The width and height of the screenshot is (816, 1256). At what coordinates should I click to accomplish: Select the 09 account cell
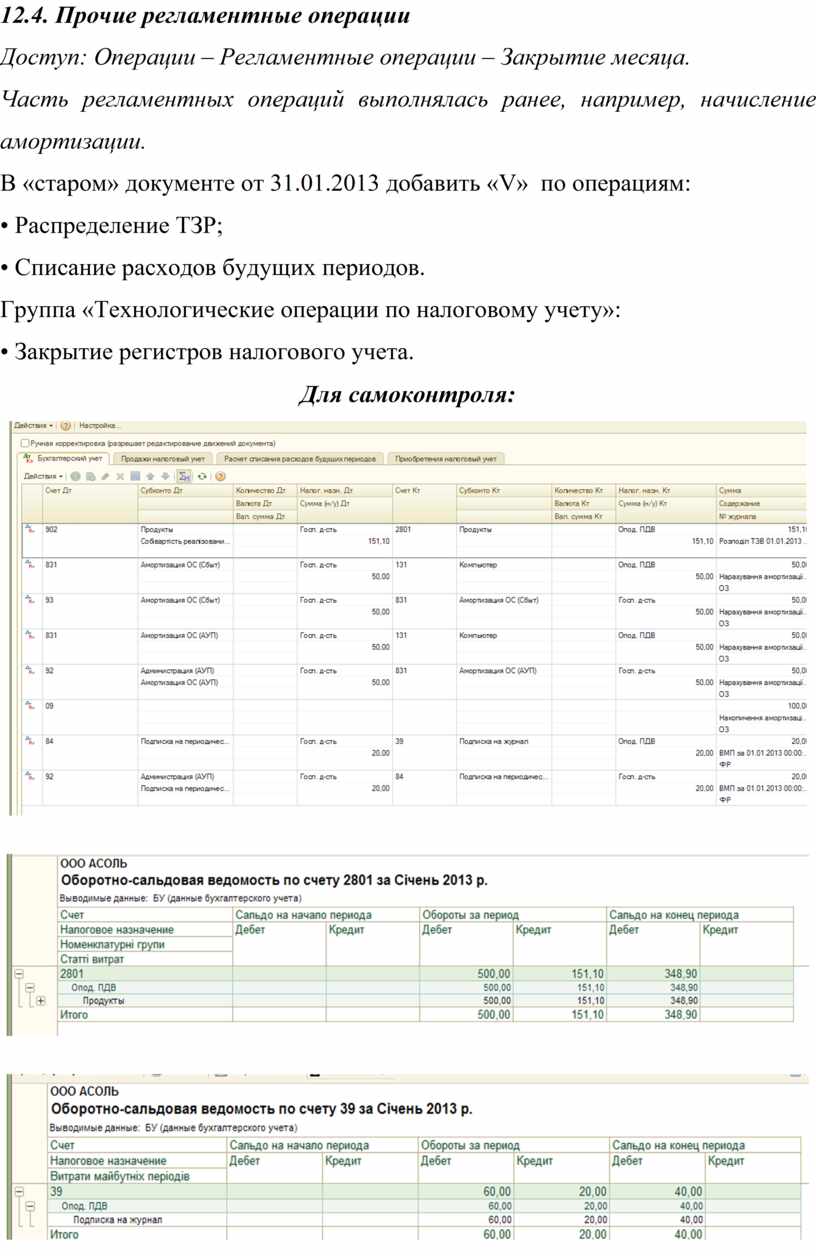click(88, 706)
